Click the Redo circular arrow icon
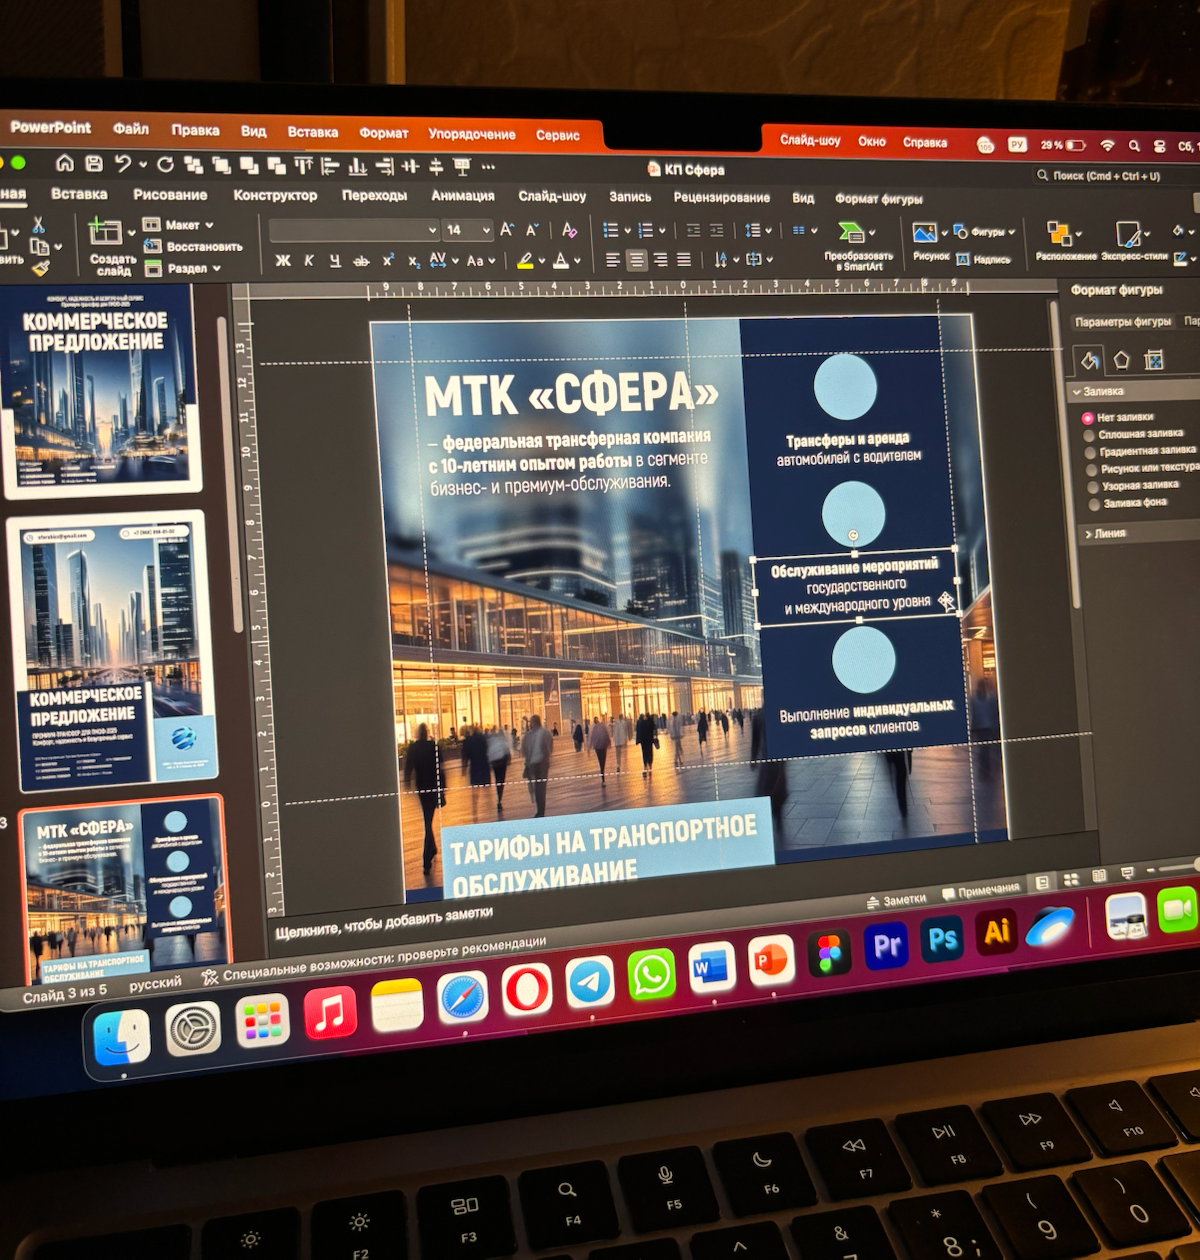This screenshot has height=1260, width=1200. [x=165, y=164]
